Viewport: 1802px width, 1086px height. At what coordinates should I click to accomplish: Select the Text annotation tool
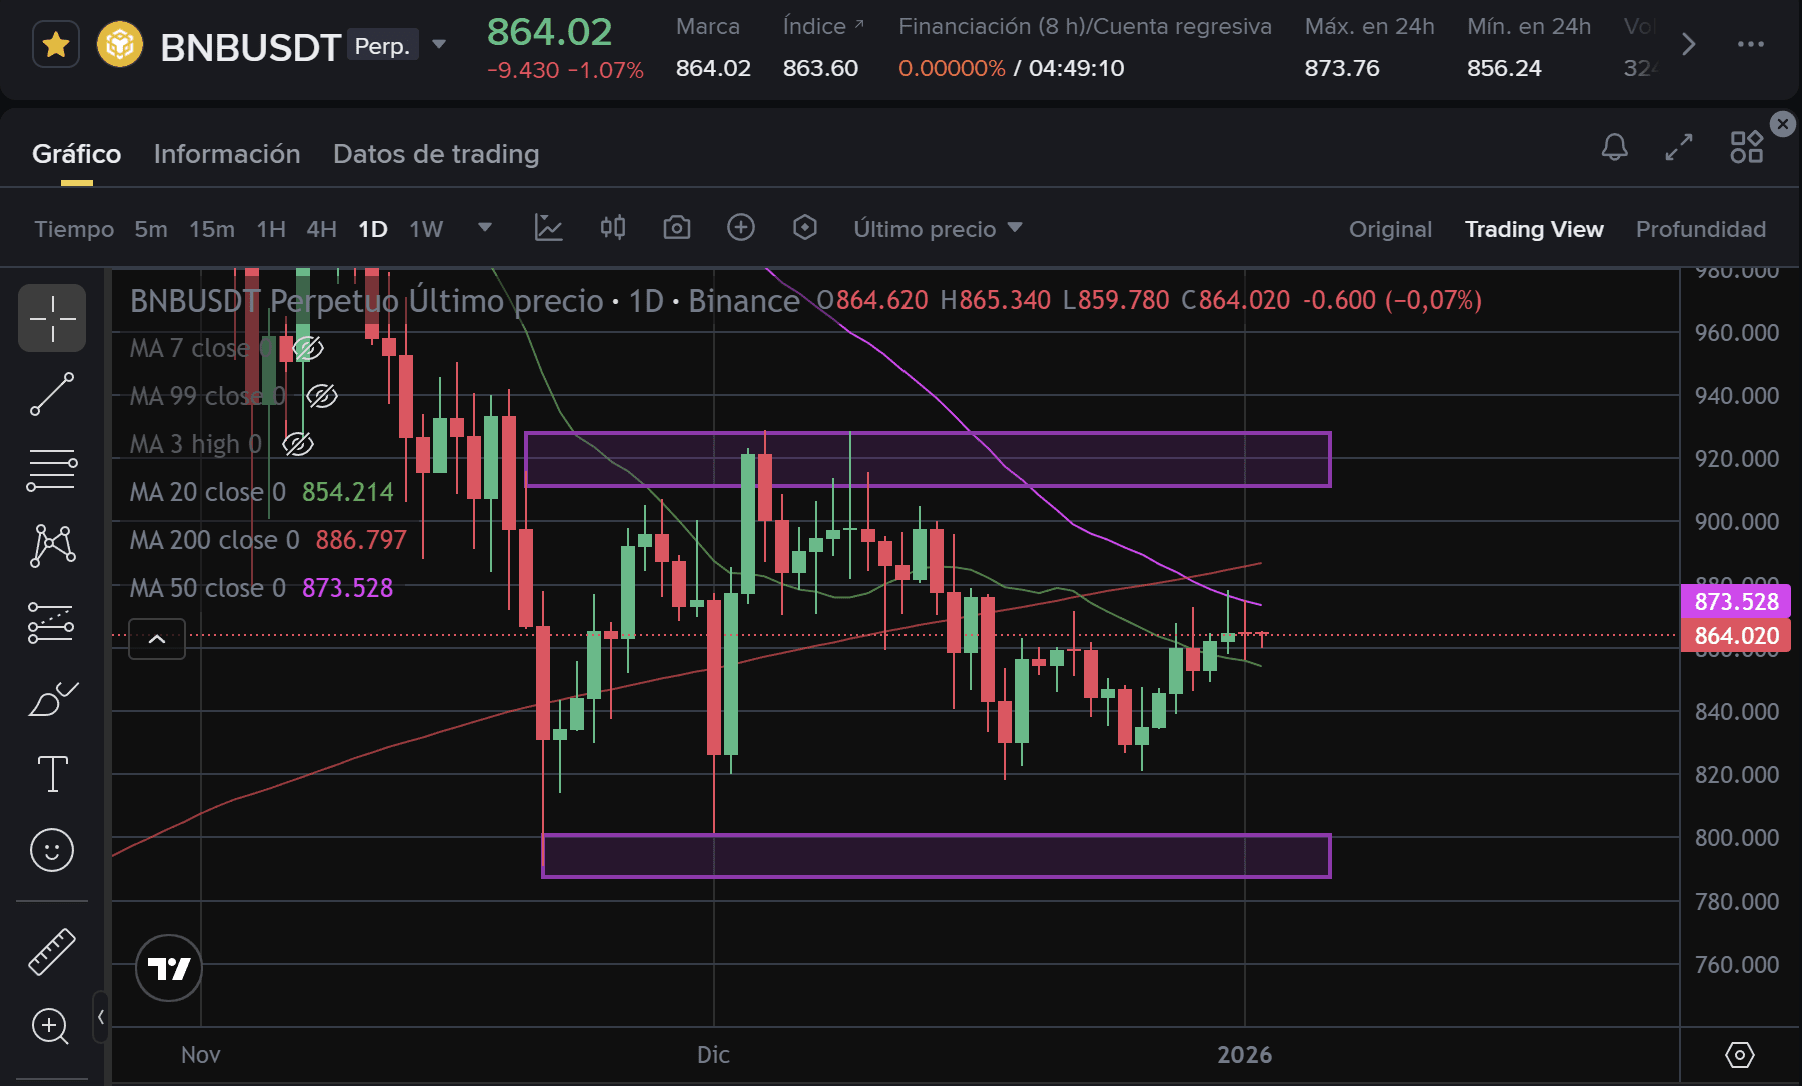[52, 774]
